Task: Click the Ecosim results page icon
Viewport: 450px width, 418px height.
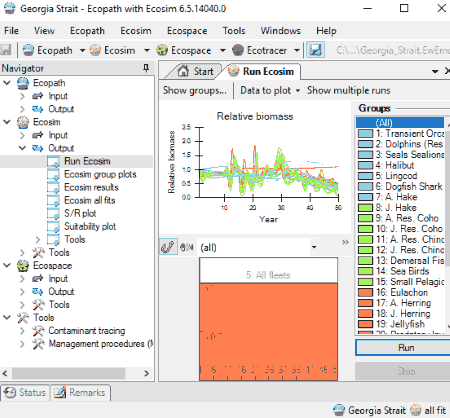Action: pyautogui.click(x=53, y=187)
